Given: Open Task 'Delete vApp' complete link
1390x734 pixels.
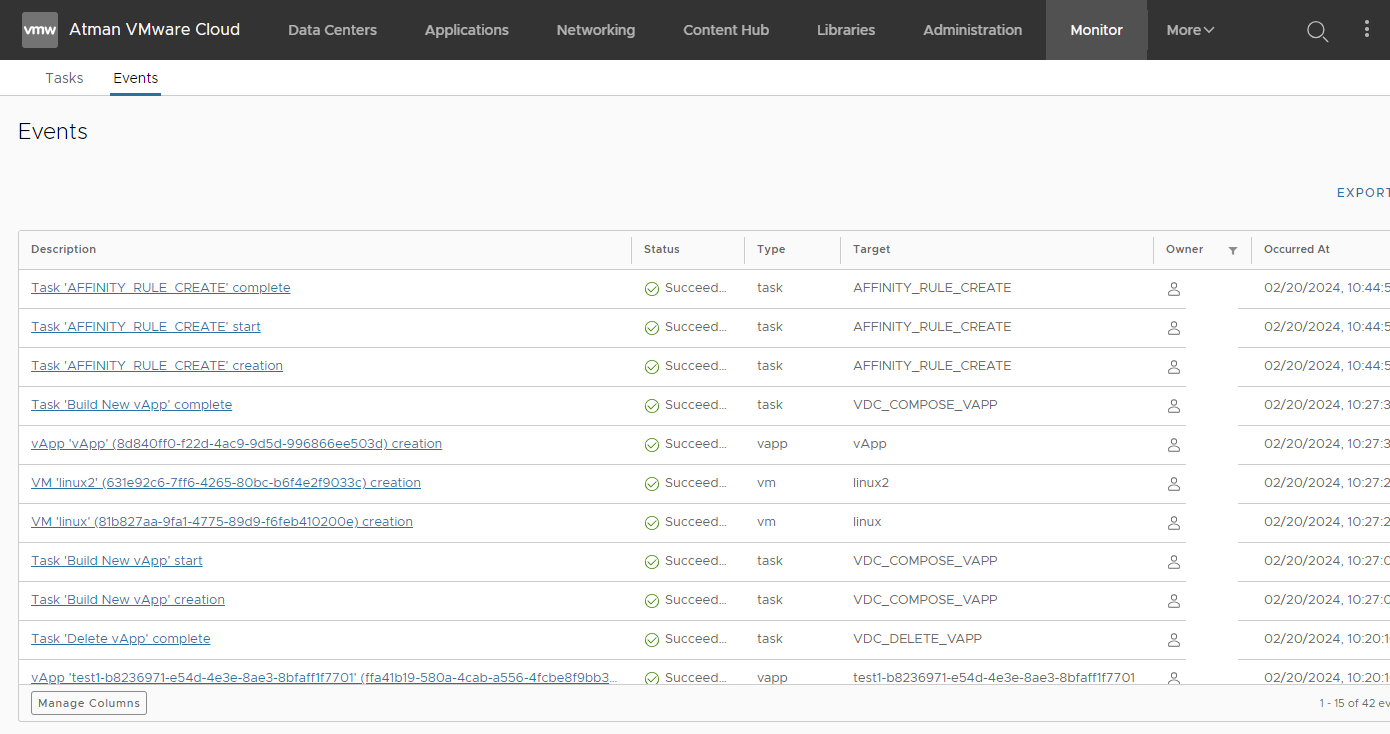Looking at the screenshot, I should coord(120,639).
